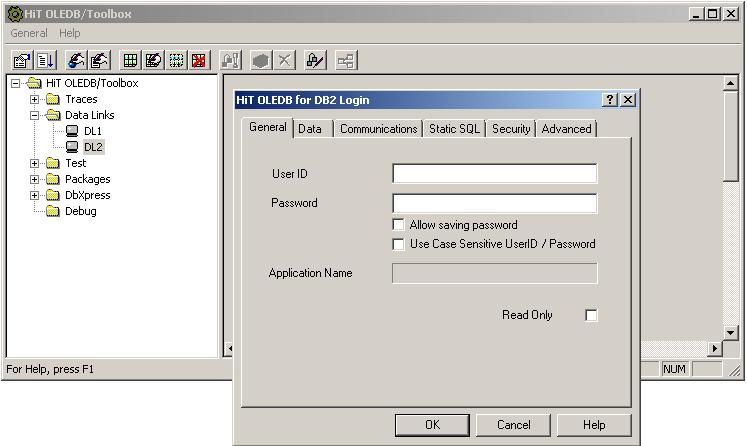Select the General tab in Login dialog
747x446 pixels.
tap(268, 127)
